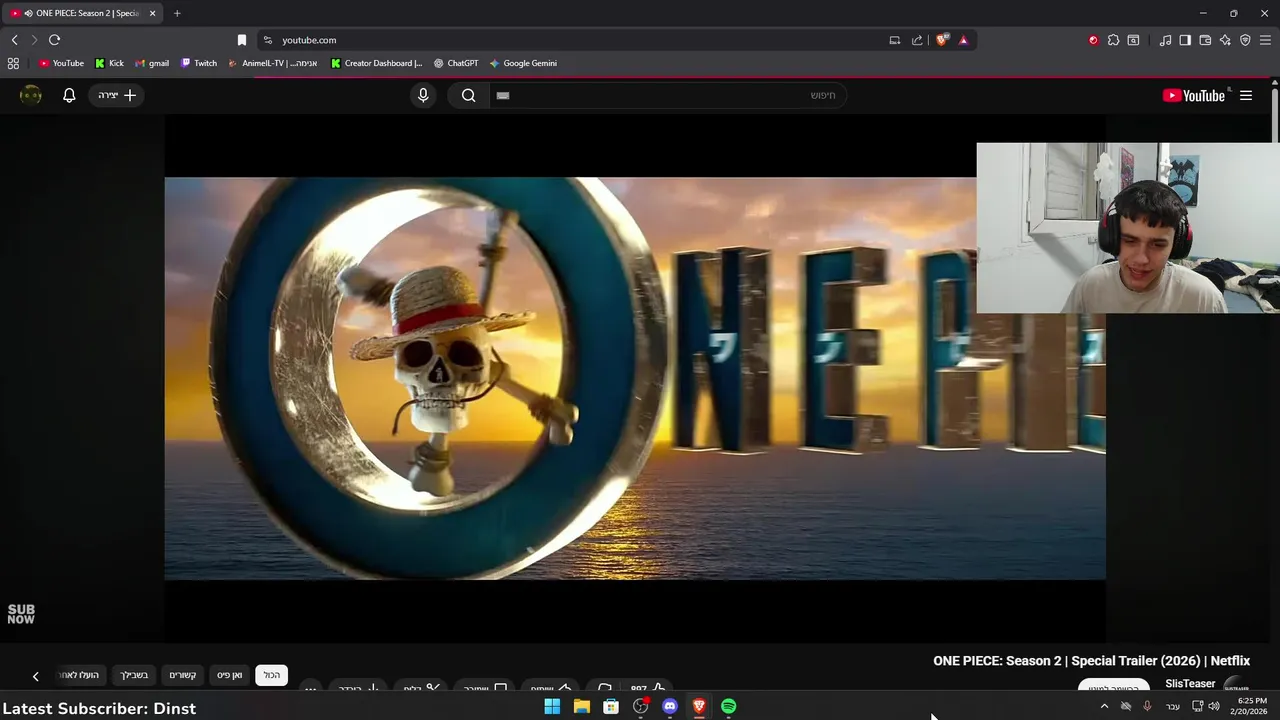Open the Leo AI sparkle icon
The width and height of the screenshot is (1280, 720).
point(1225,40)
